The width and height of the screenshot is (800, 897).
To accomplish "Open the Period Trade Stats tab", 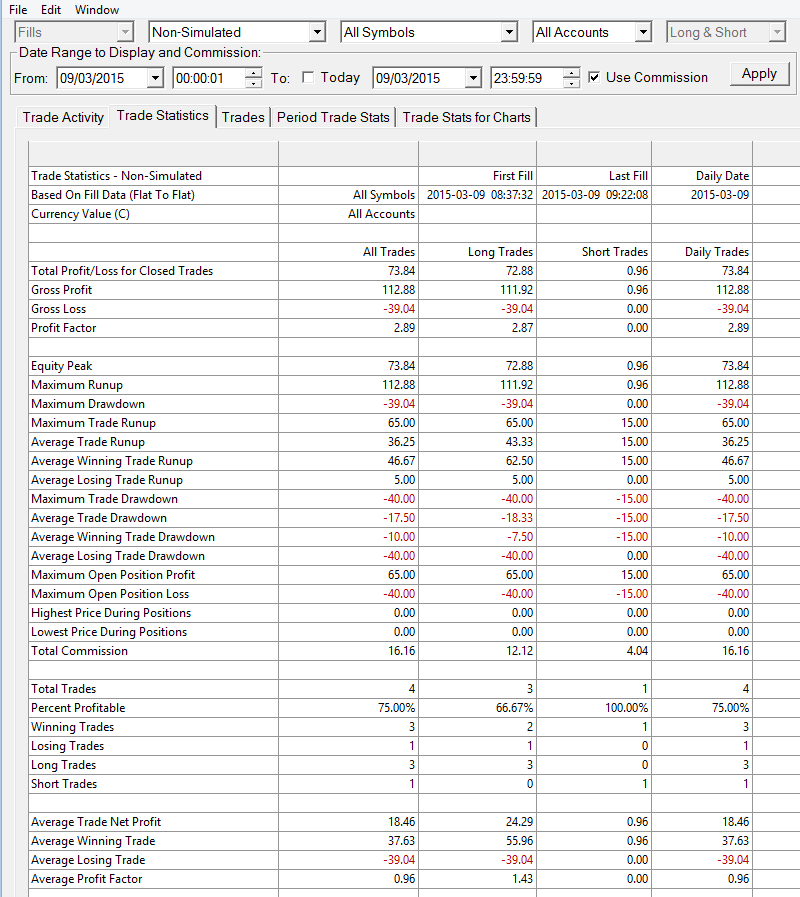I will [333, 117].
